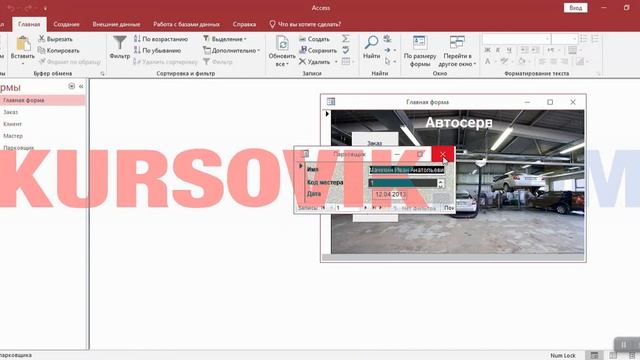640x360 pixels.
Task: Click the Bold (Ж) formatting icon
Action: (x=487, y=50)
